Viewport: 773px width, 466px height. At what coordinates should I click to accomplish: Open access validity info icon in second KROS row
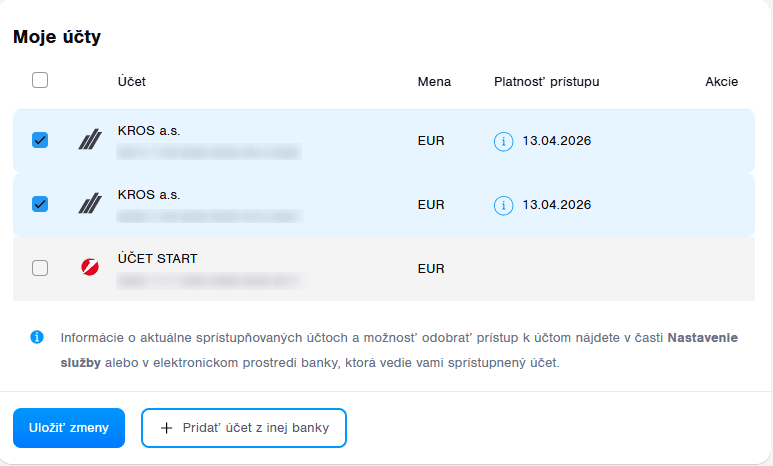[x=503, y=205]
